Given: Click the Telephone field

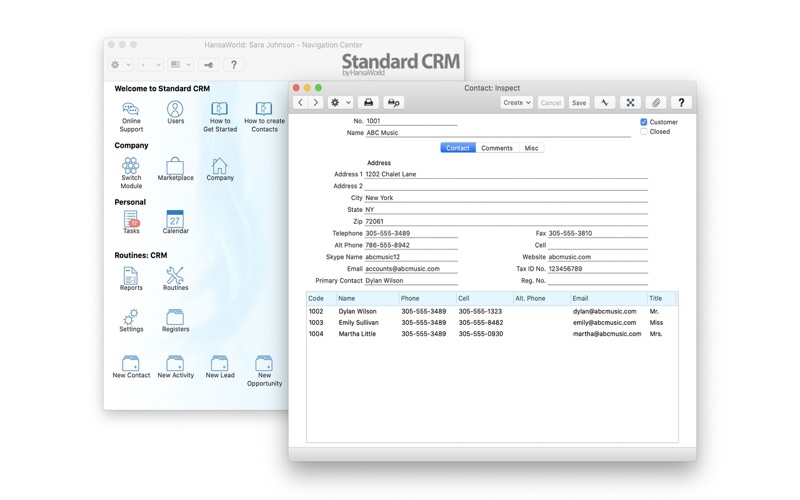Looking at the screenshot, I should pos(411,233).
